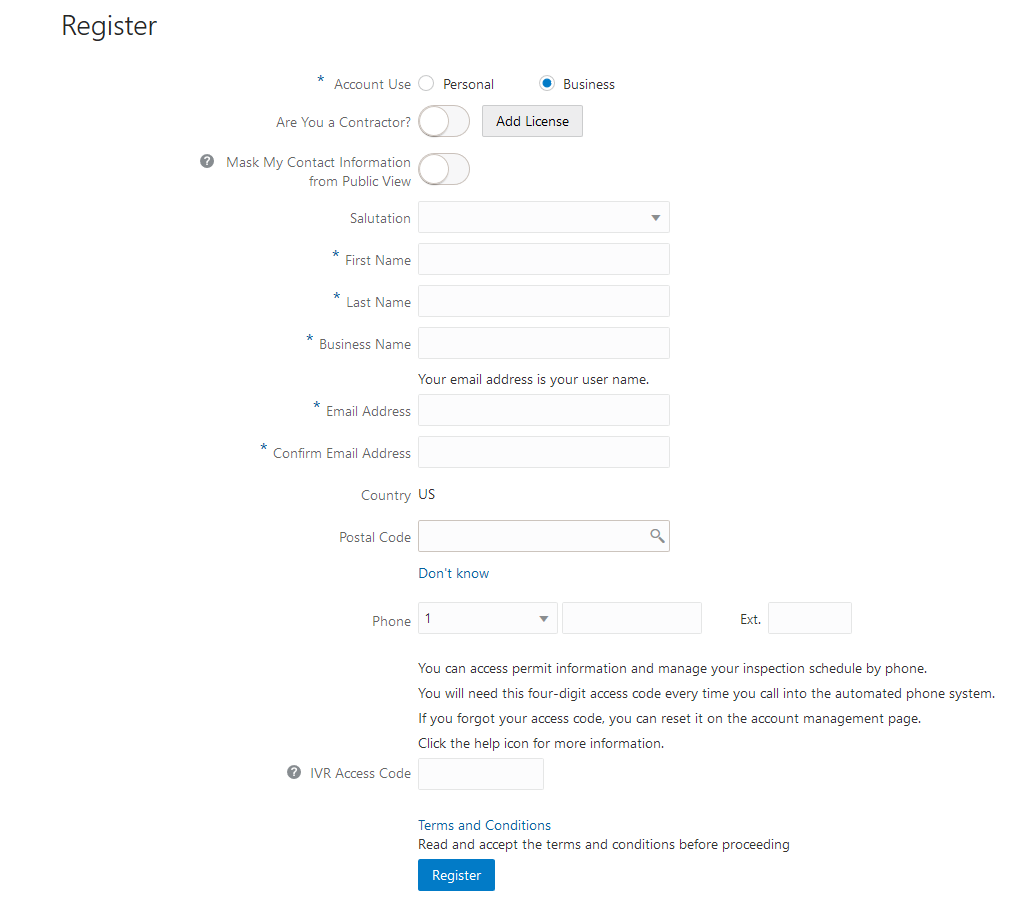Open the Terms and Conditions link
1011x902 pixels.
[x=484, y=824]
